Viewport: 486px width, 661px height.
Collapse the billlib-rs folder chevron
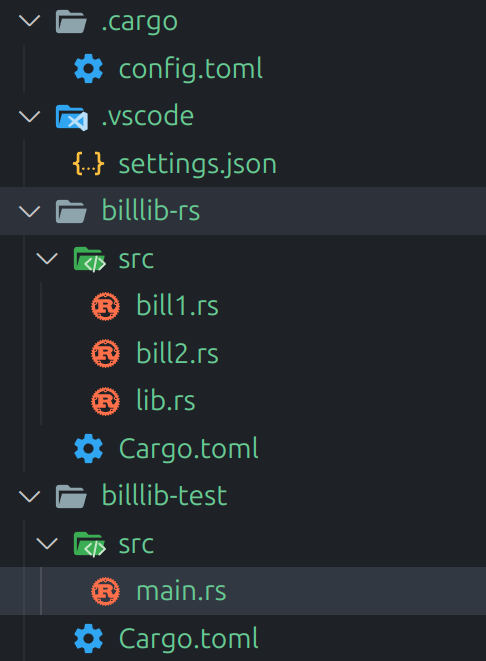click(x=30, y=211)
